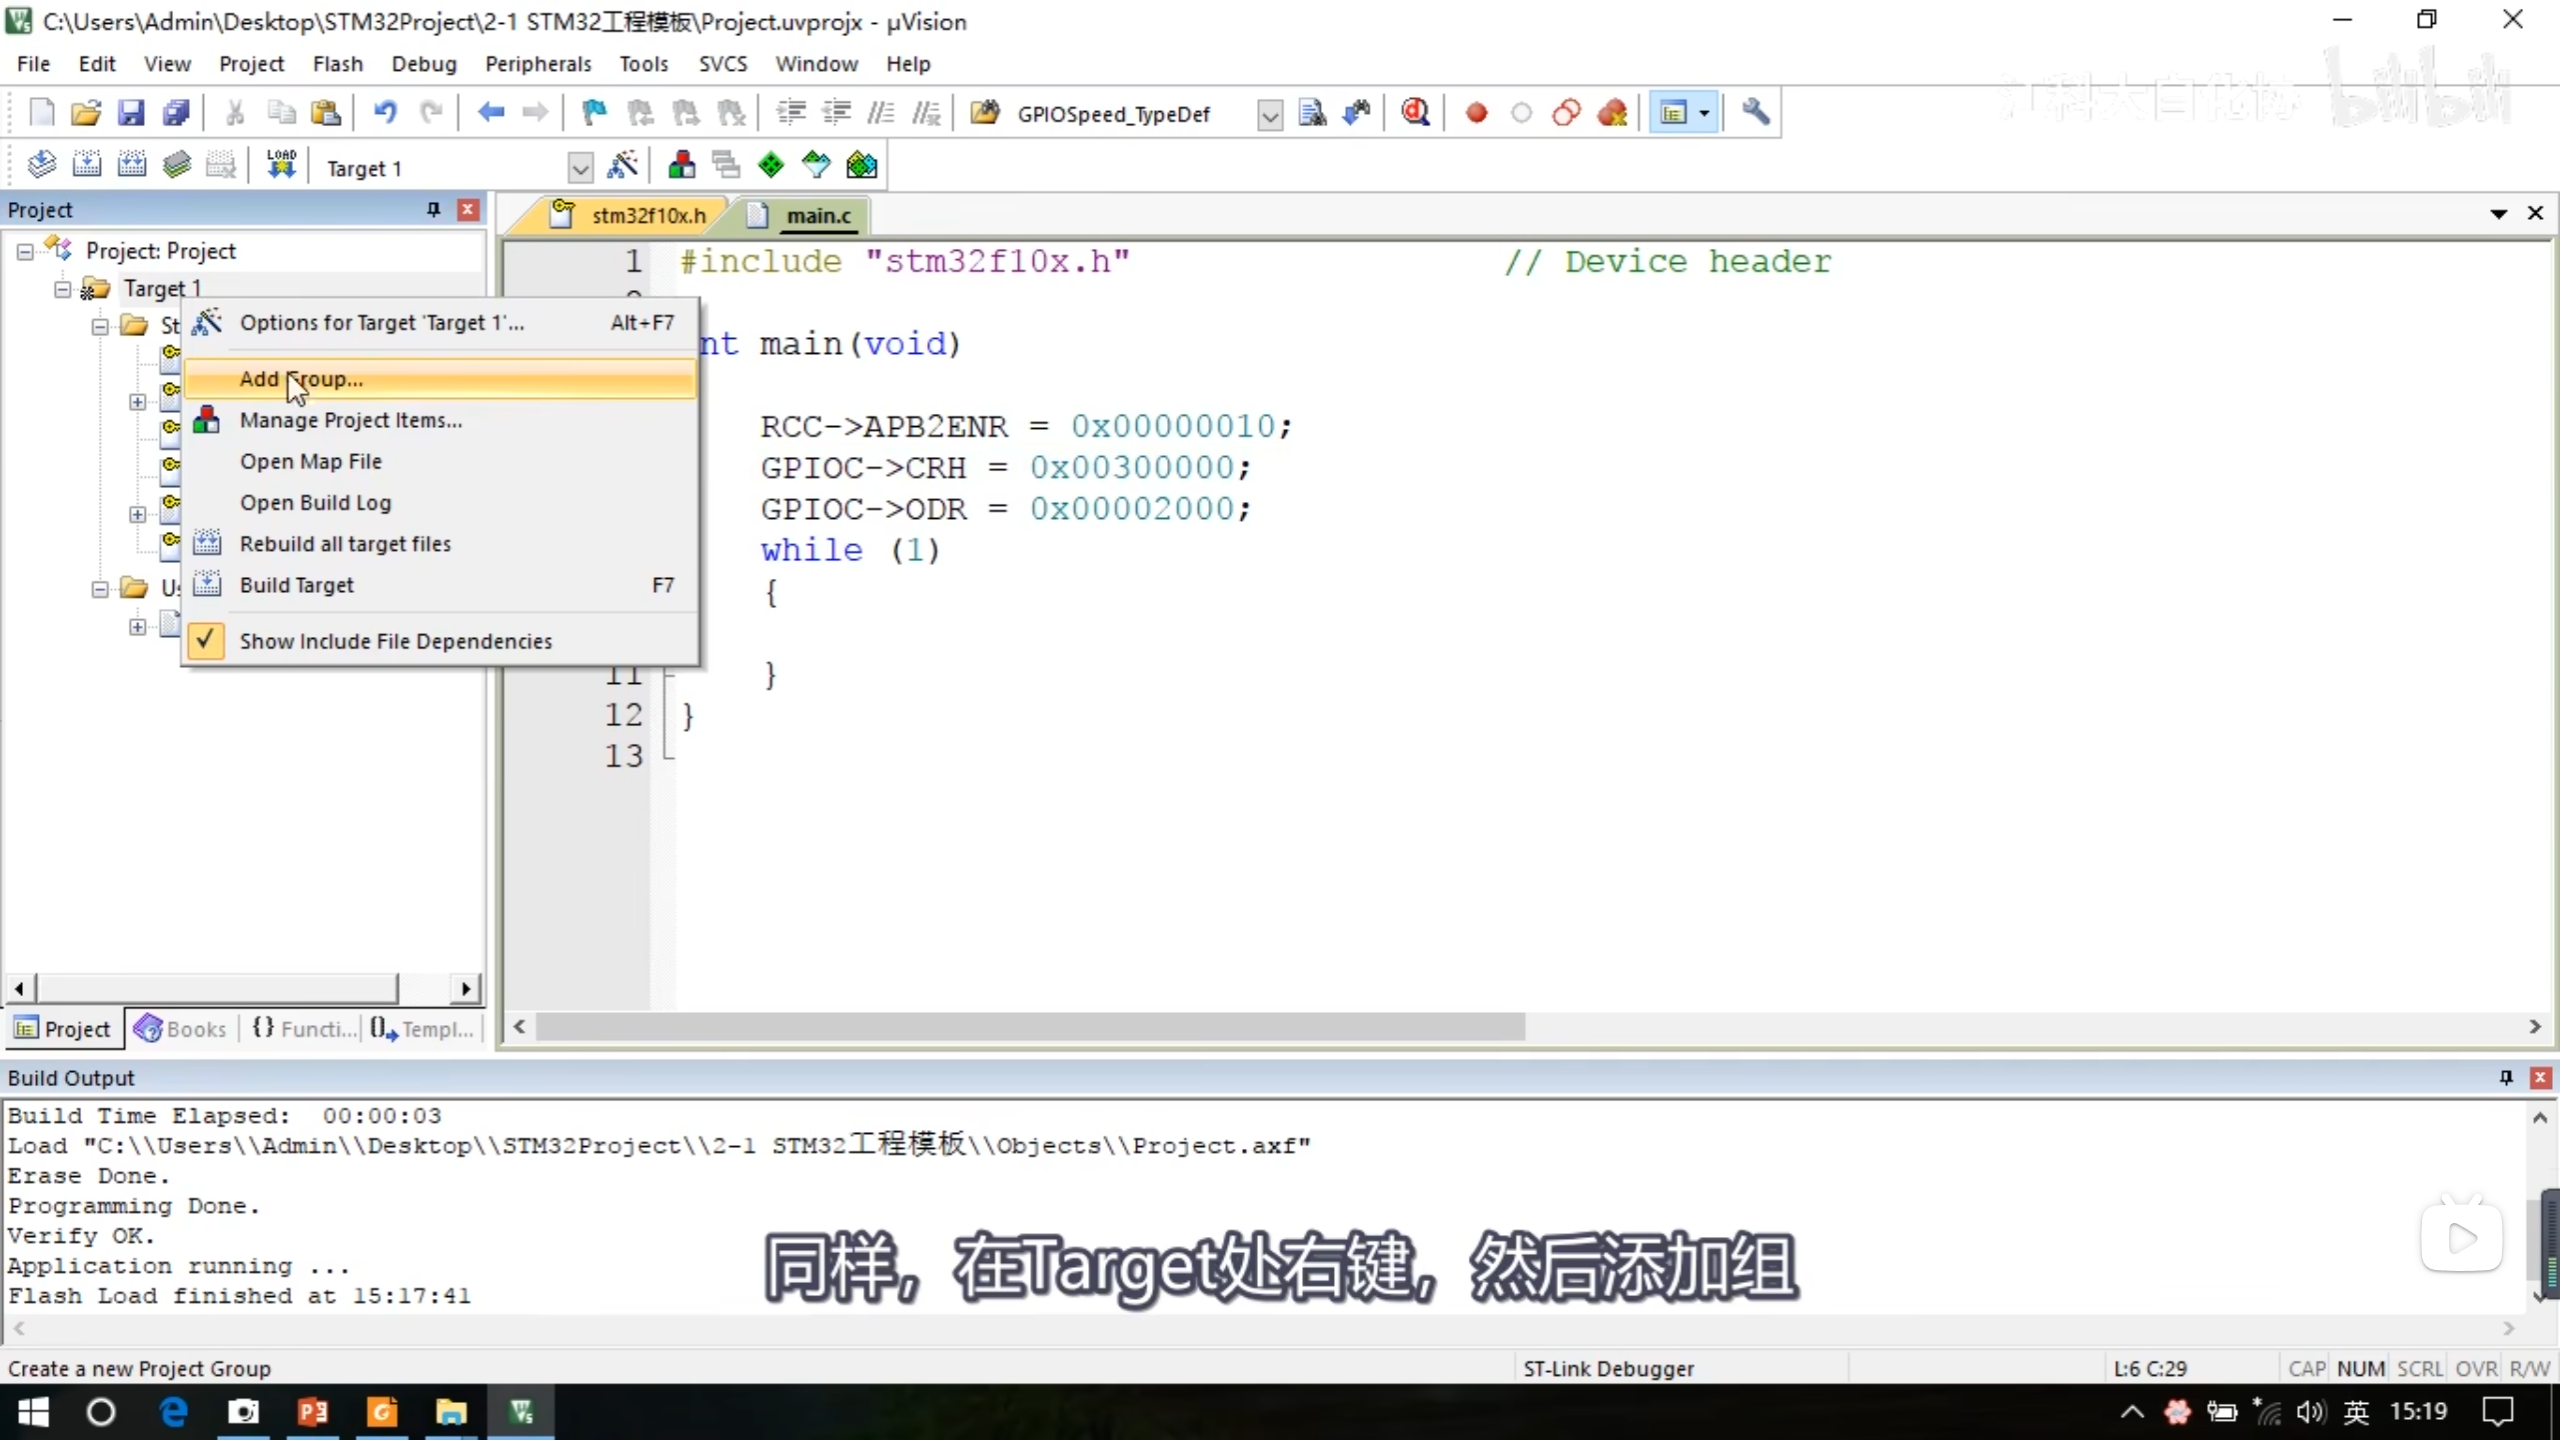Open Manage Run-Time Environment green diamond icon
This screenshot has width=2560, height=1440.
click(771, 165)
